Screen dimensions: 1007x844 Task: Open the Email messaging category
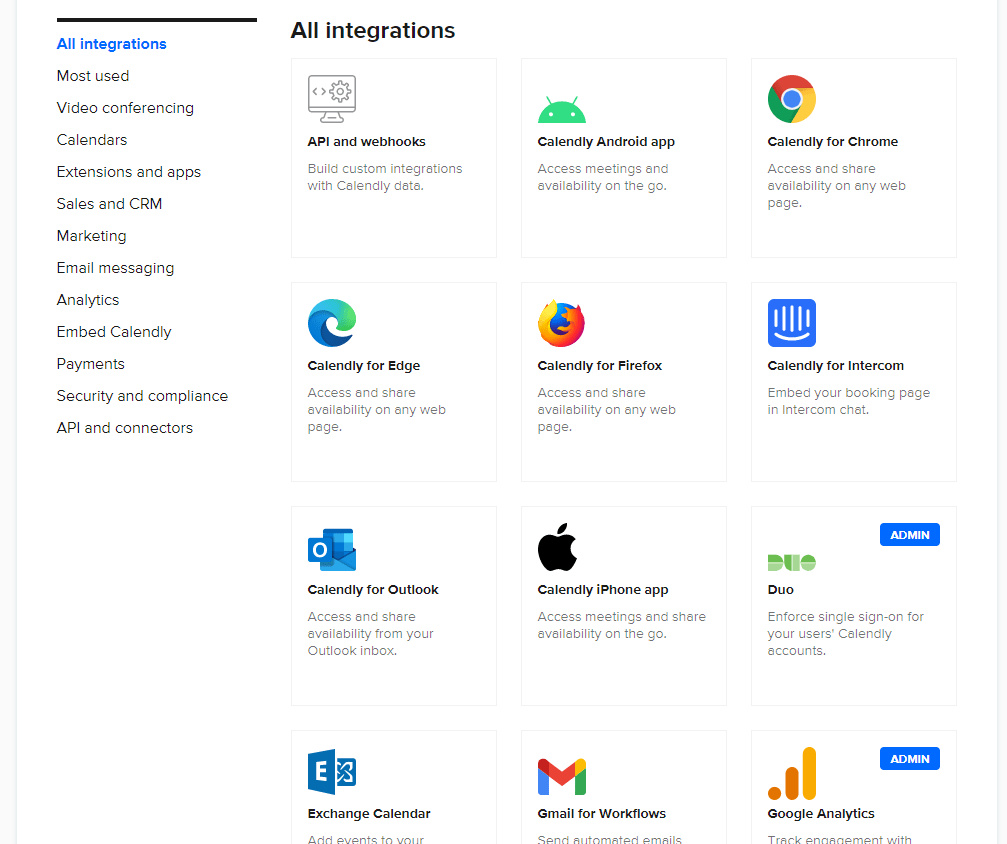pyautogui.click(x=115, y=268)
